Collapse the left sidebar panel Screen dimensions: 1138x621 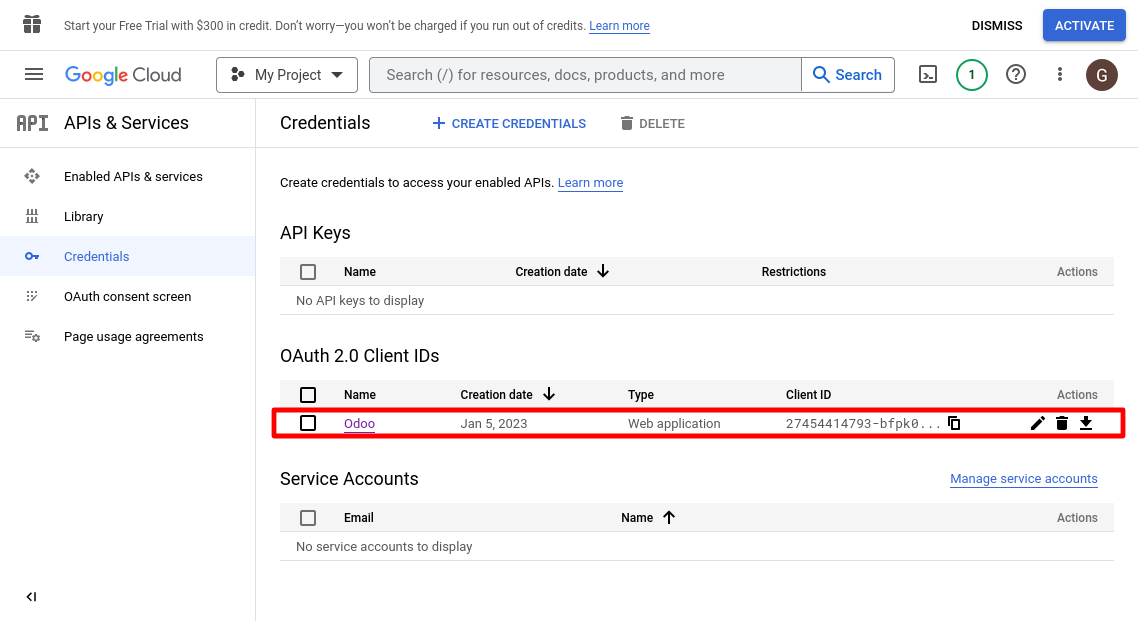point(31,597)
